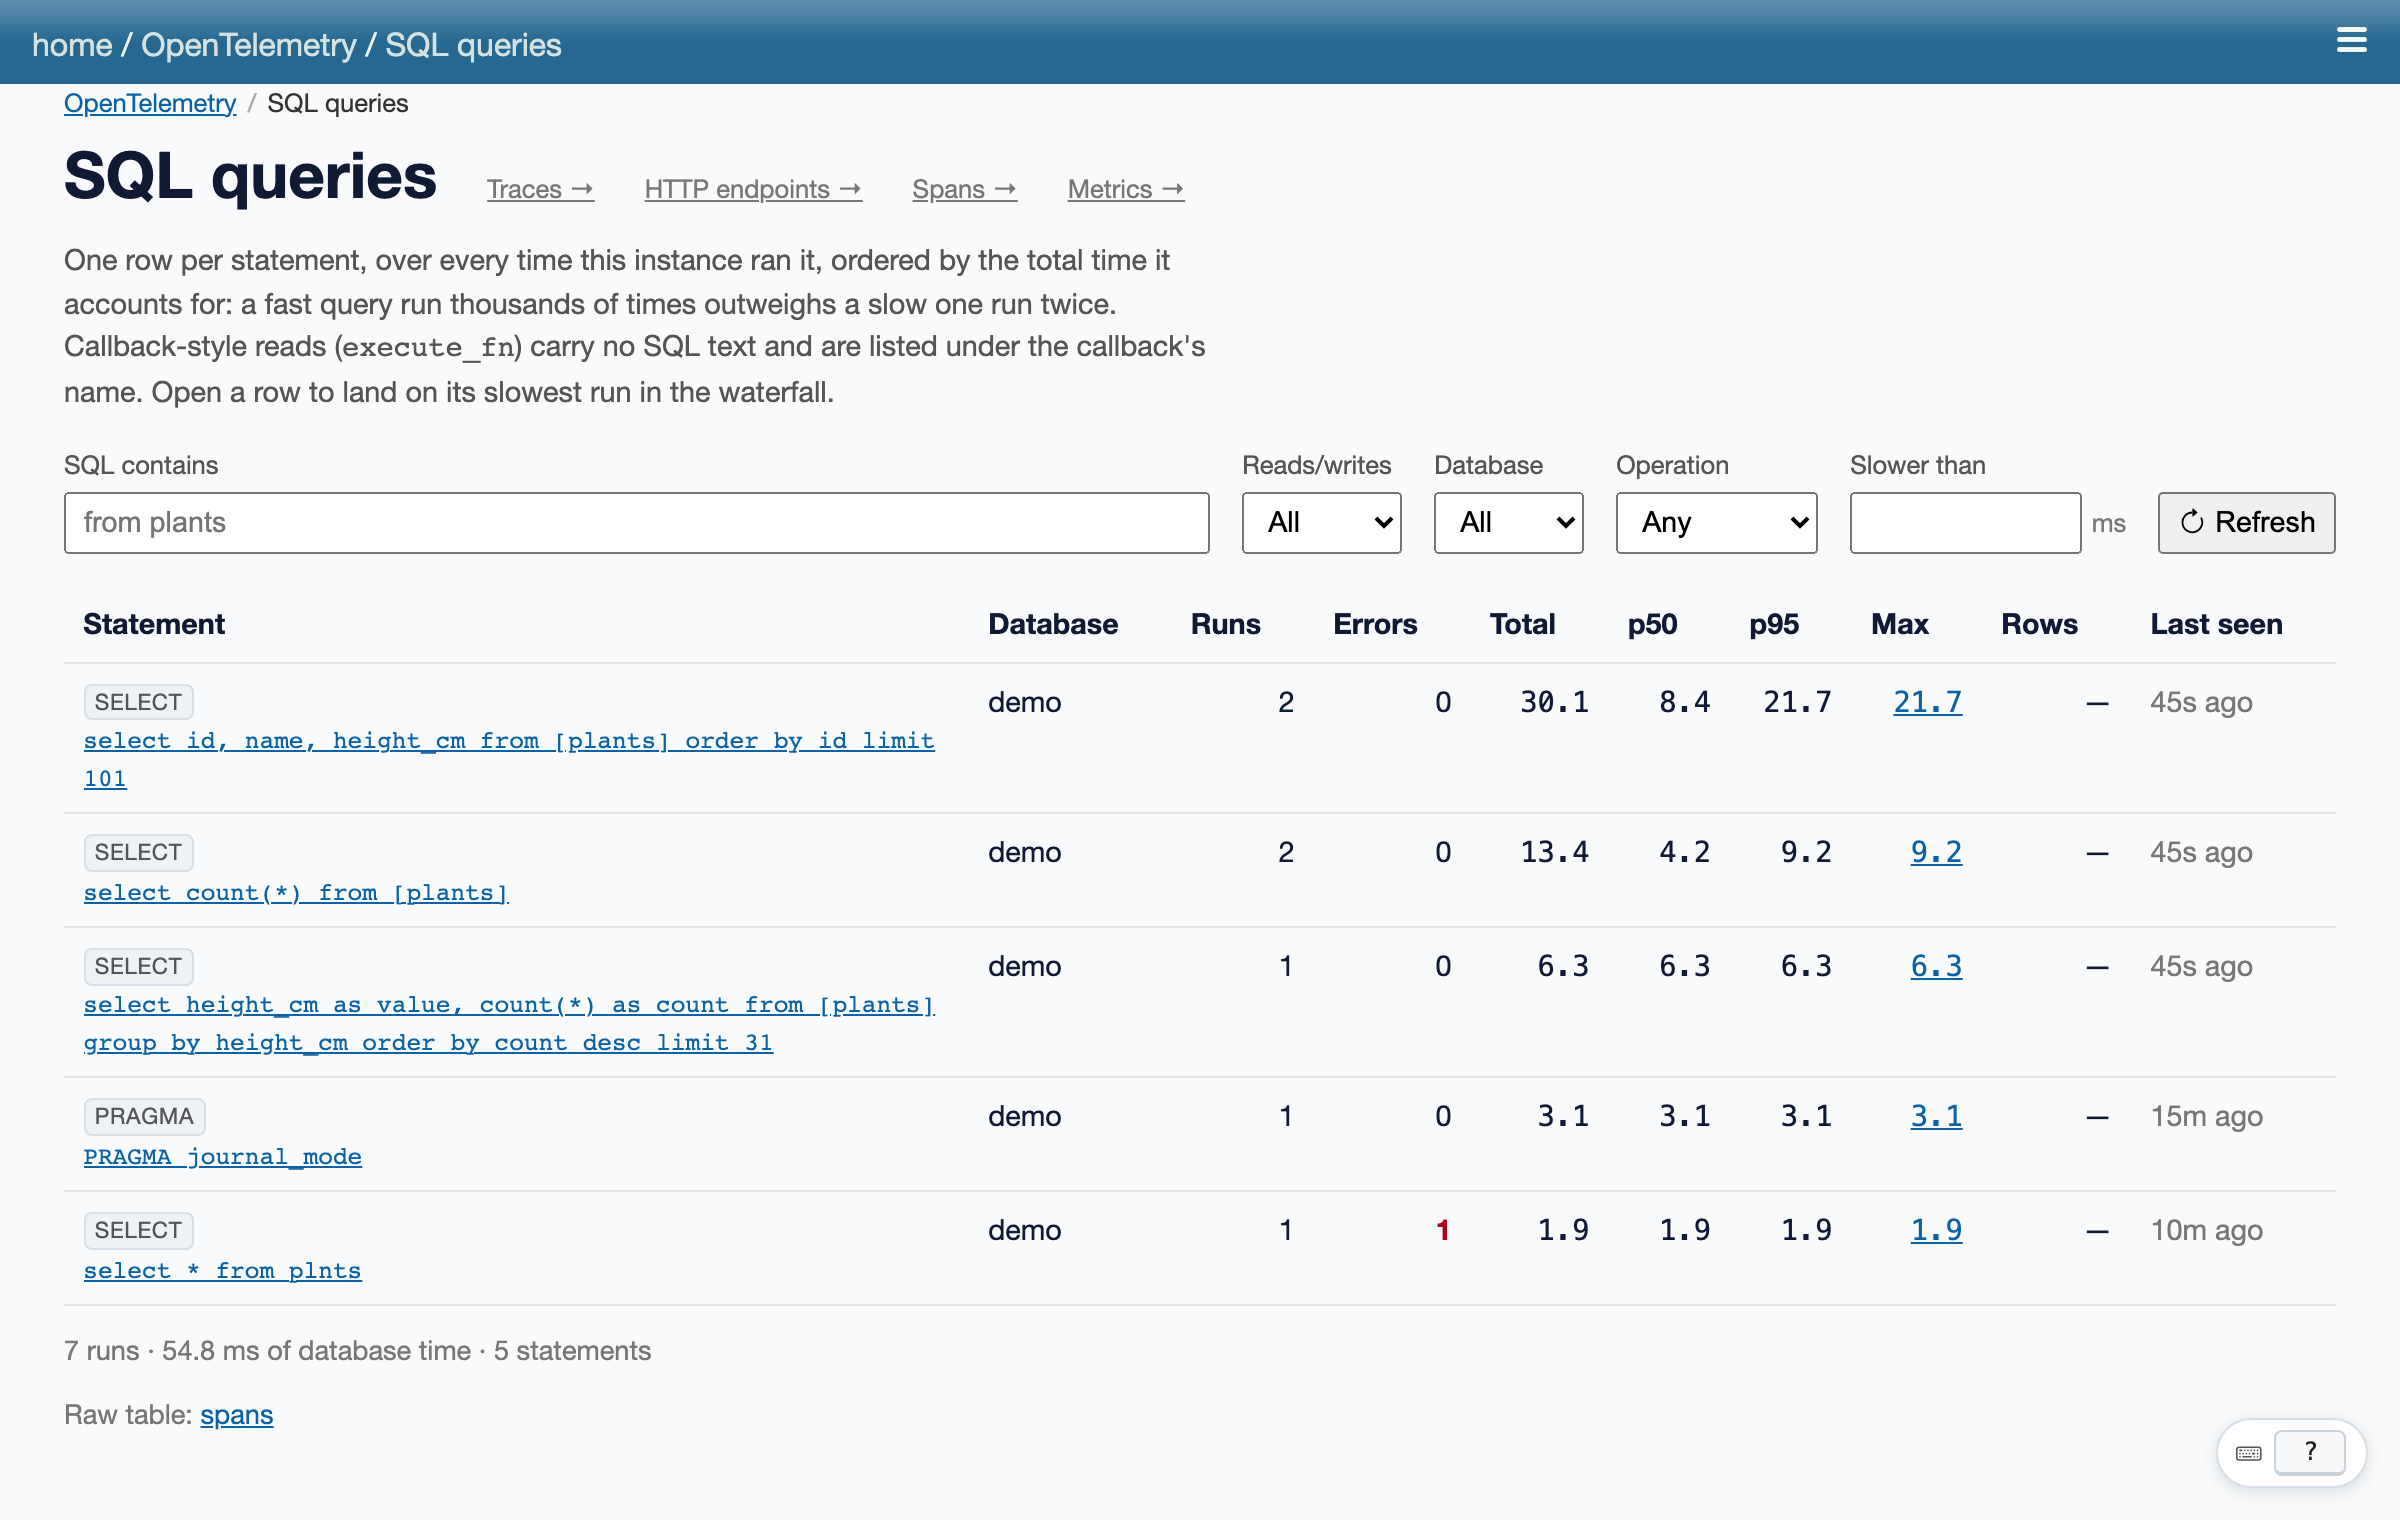2400x1520 pixels.
Task: Click home in the header breadcrumb
Action: [72, 45]
